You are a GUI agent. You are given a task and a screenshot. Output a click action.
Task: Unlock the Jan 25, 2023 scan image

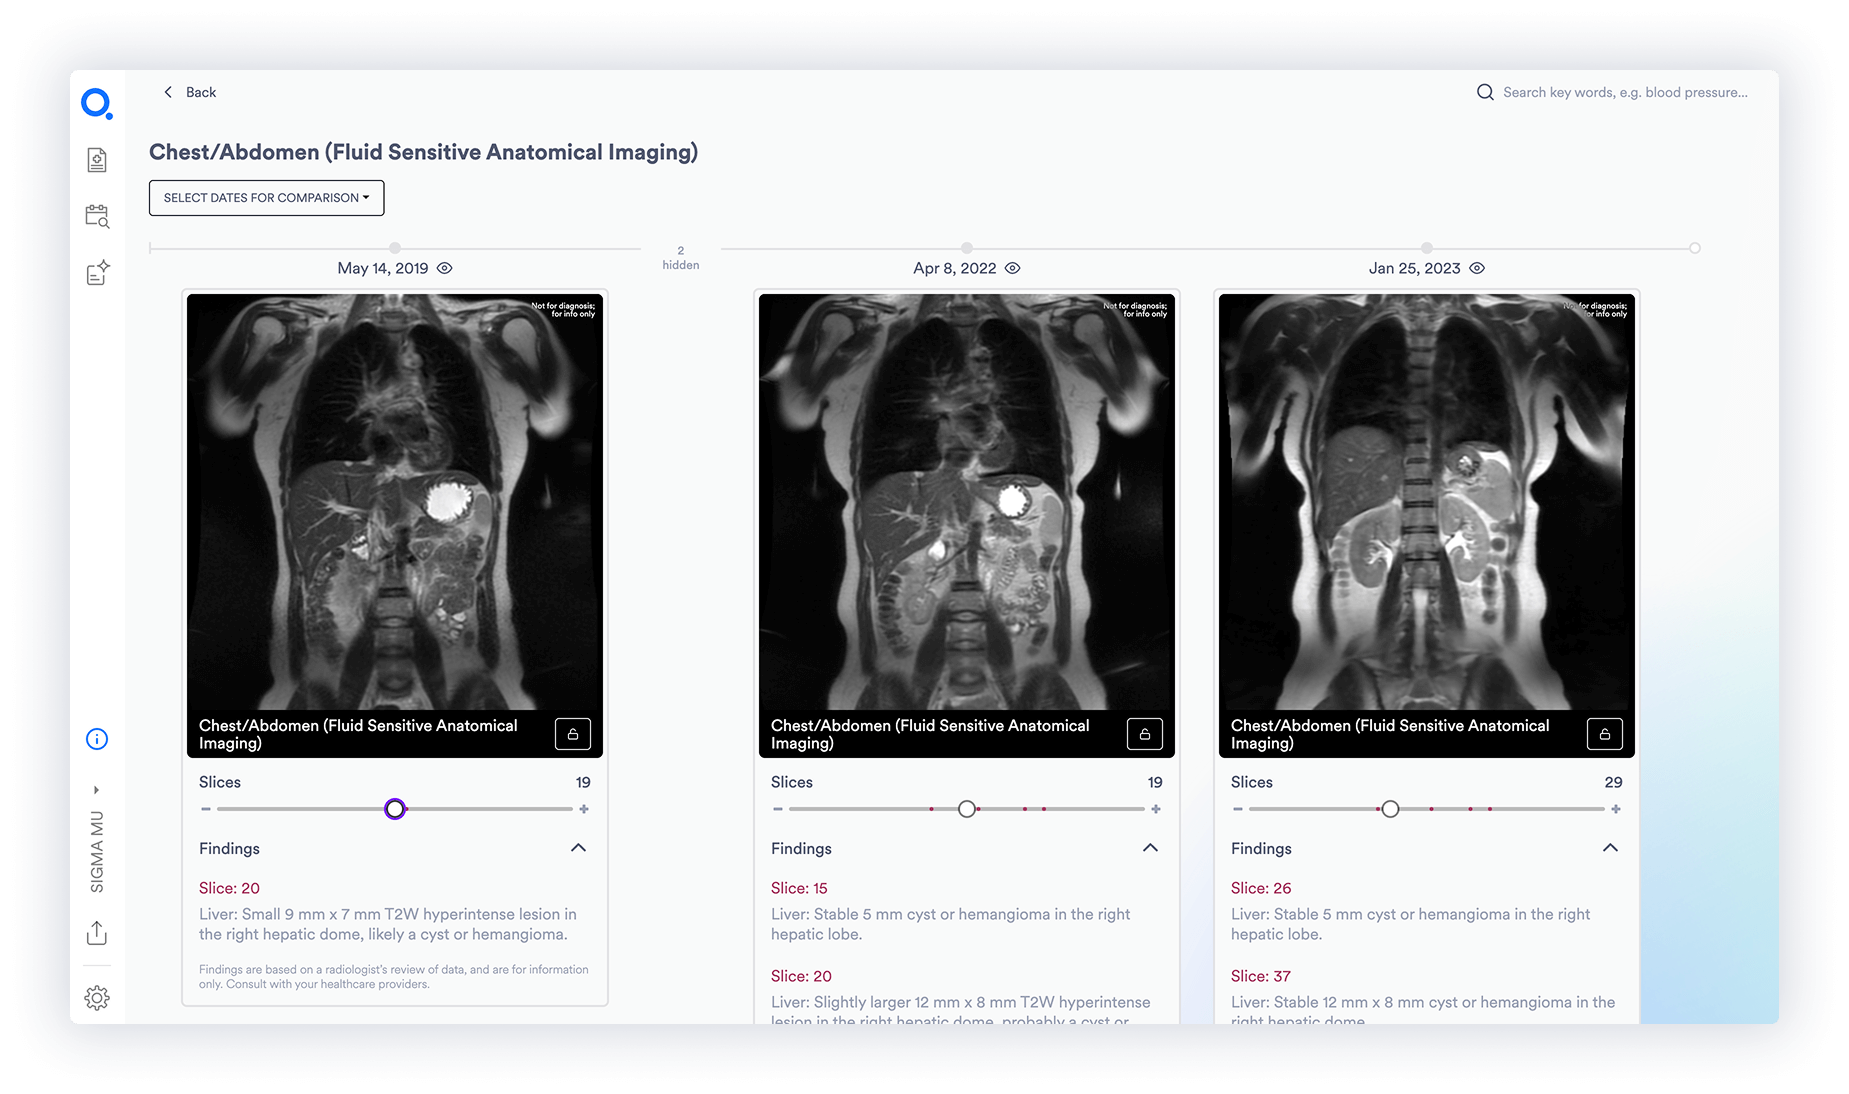(x=1604, y=733)
